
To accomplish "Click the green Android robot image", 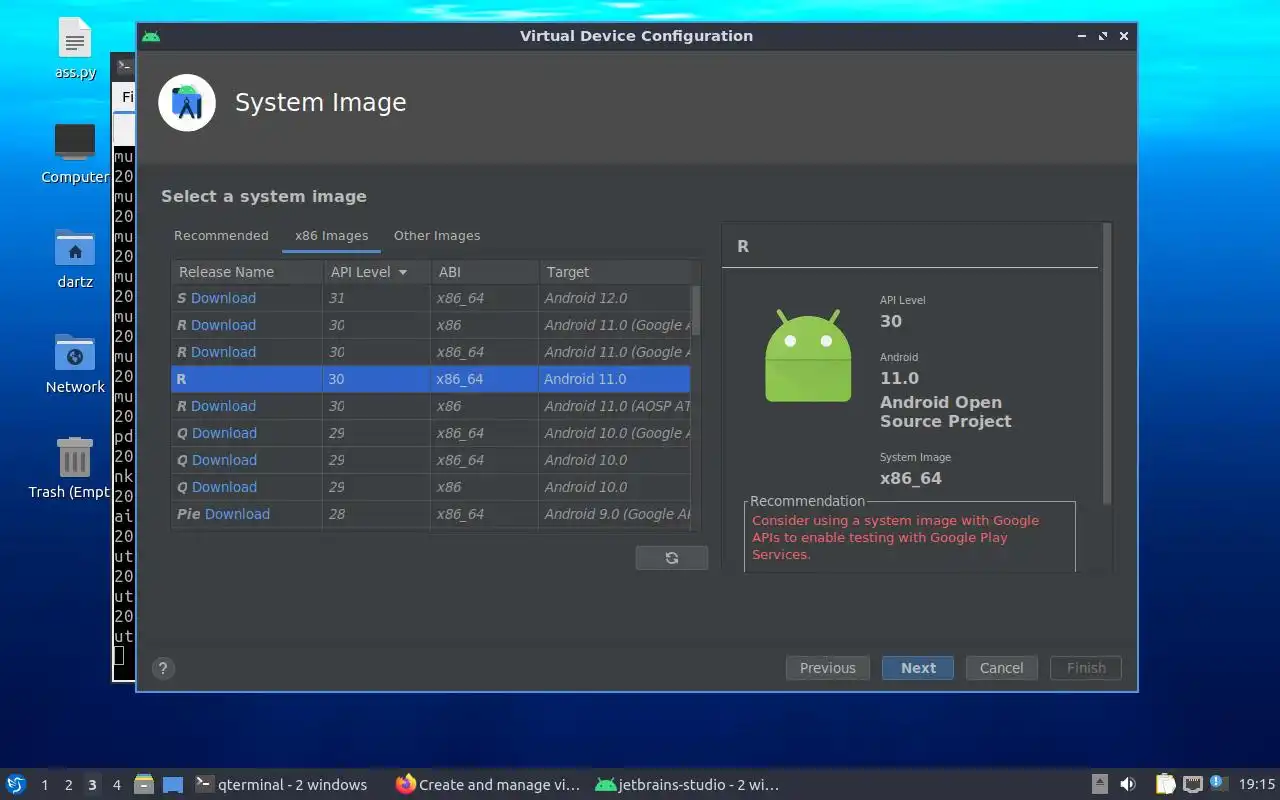I will [808, 356].
